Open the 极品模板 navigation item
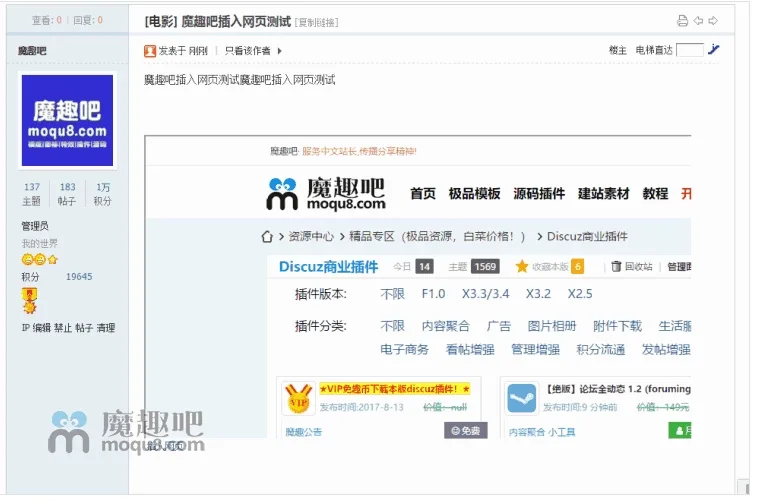The image size is (758, 501). 474,193
